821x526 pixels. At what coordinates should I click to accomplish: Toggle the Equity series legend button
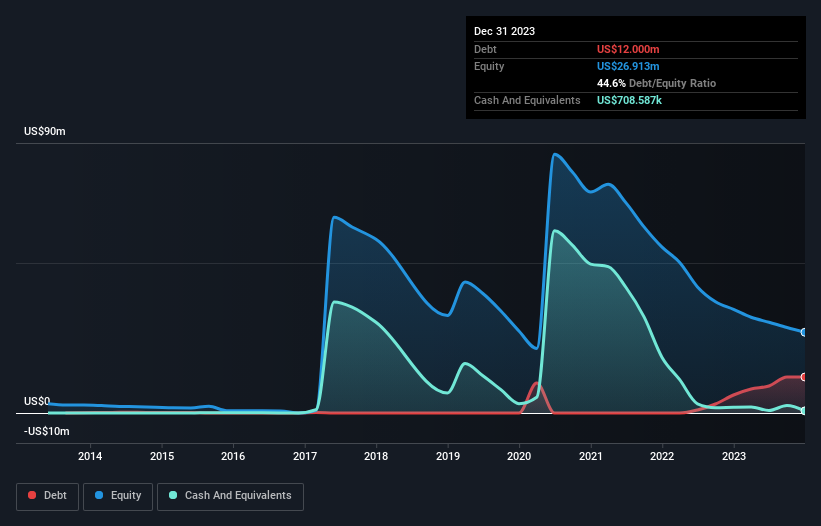pos(118,496)
